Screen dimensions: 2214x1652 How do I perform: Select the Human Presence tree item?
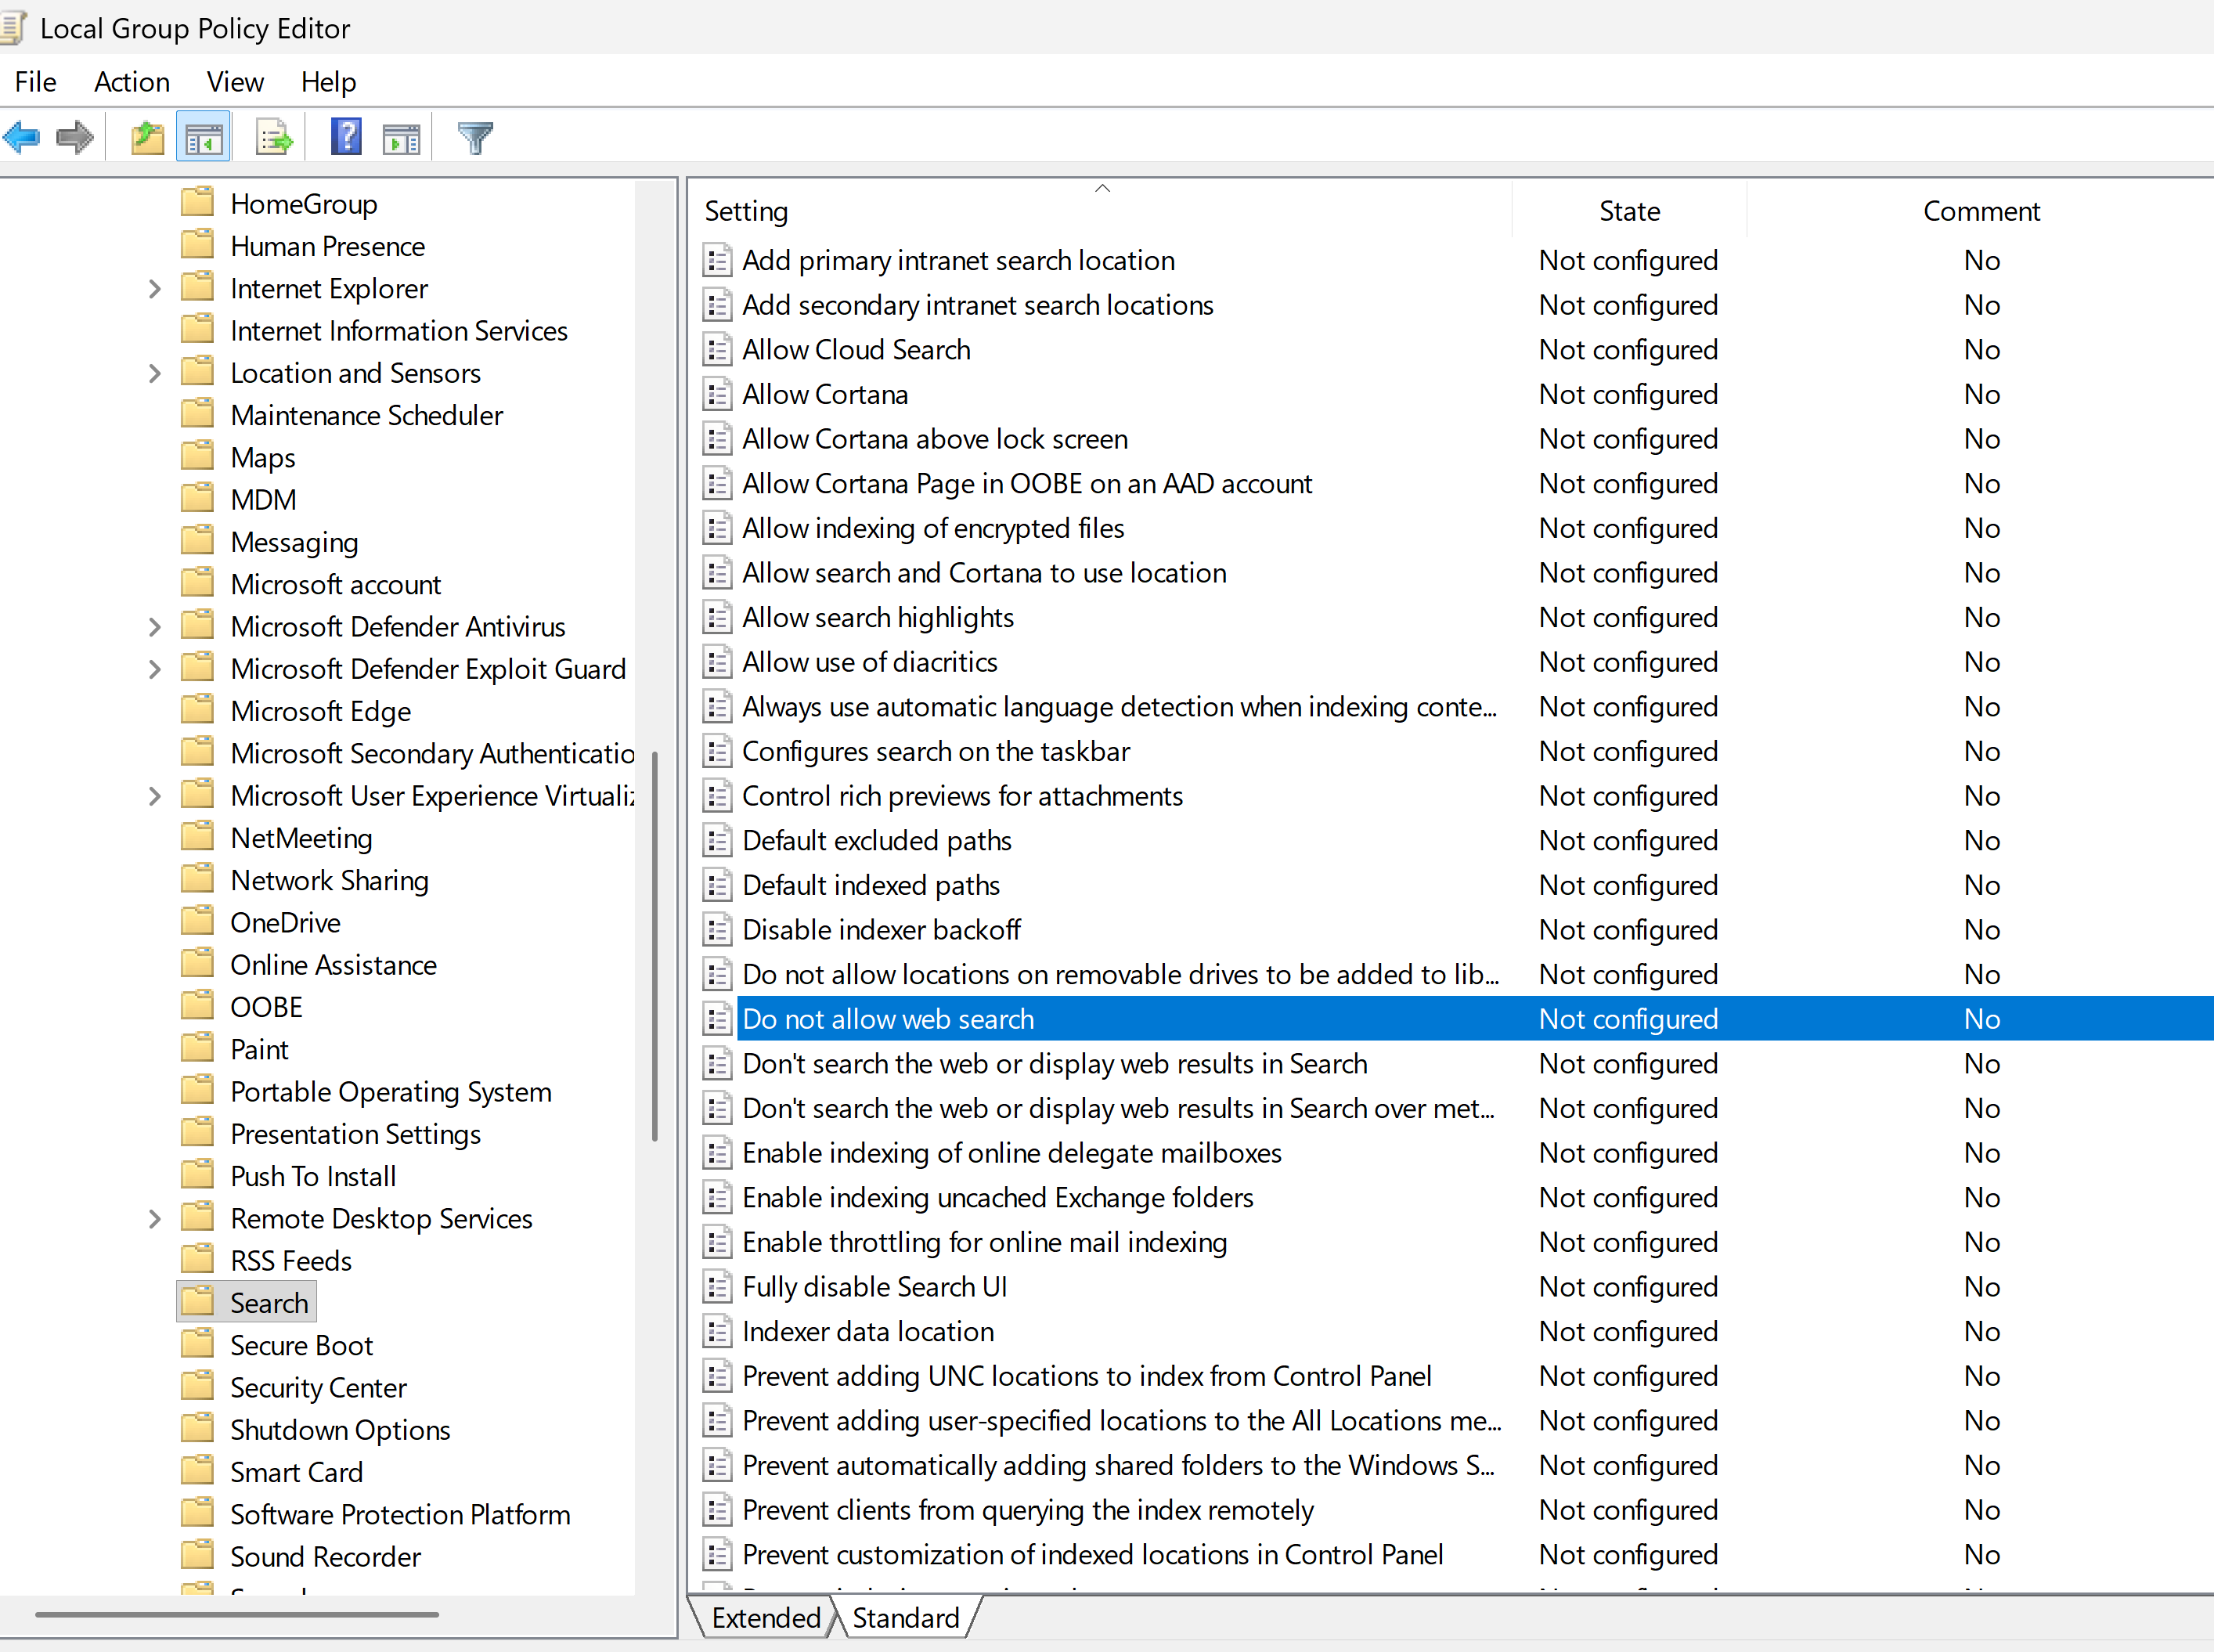tap(327, 246)
